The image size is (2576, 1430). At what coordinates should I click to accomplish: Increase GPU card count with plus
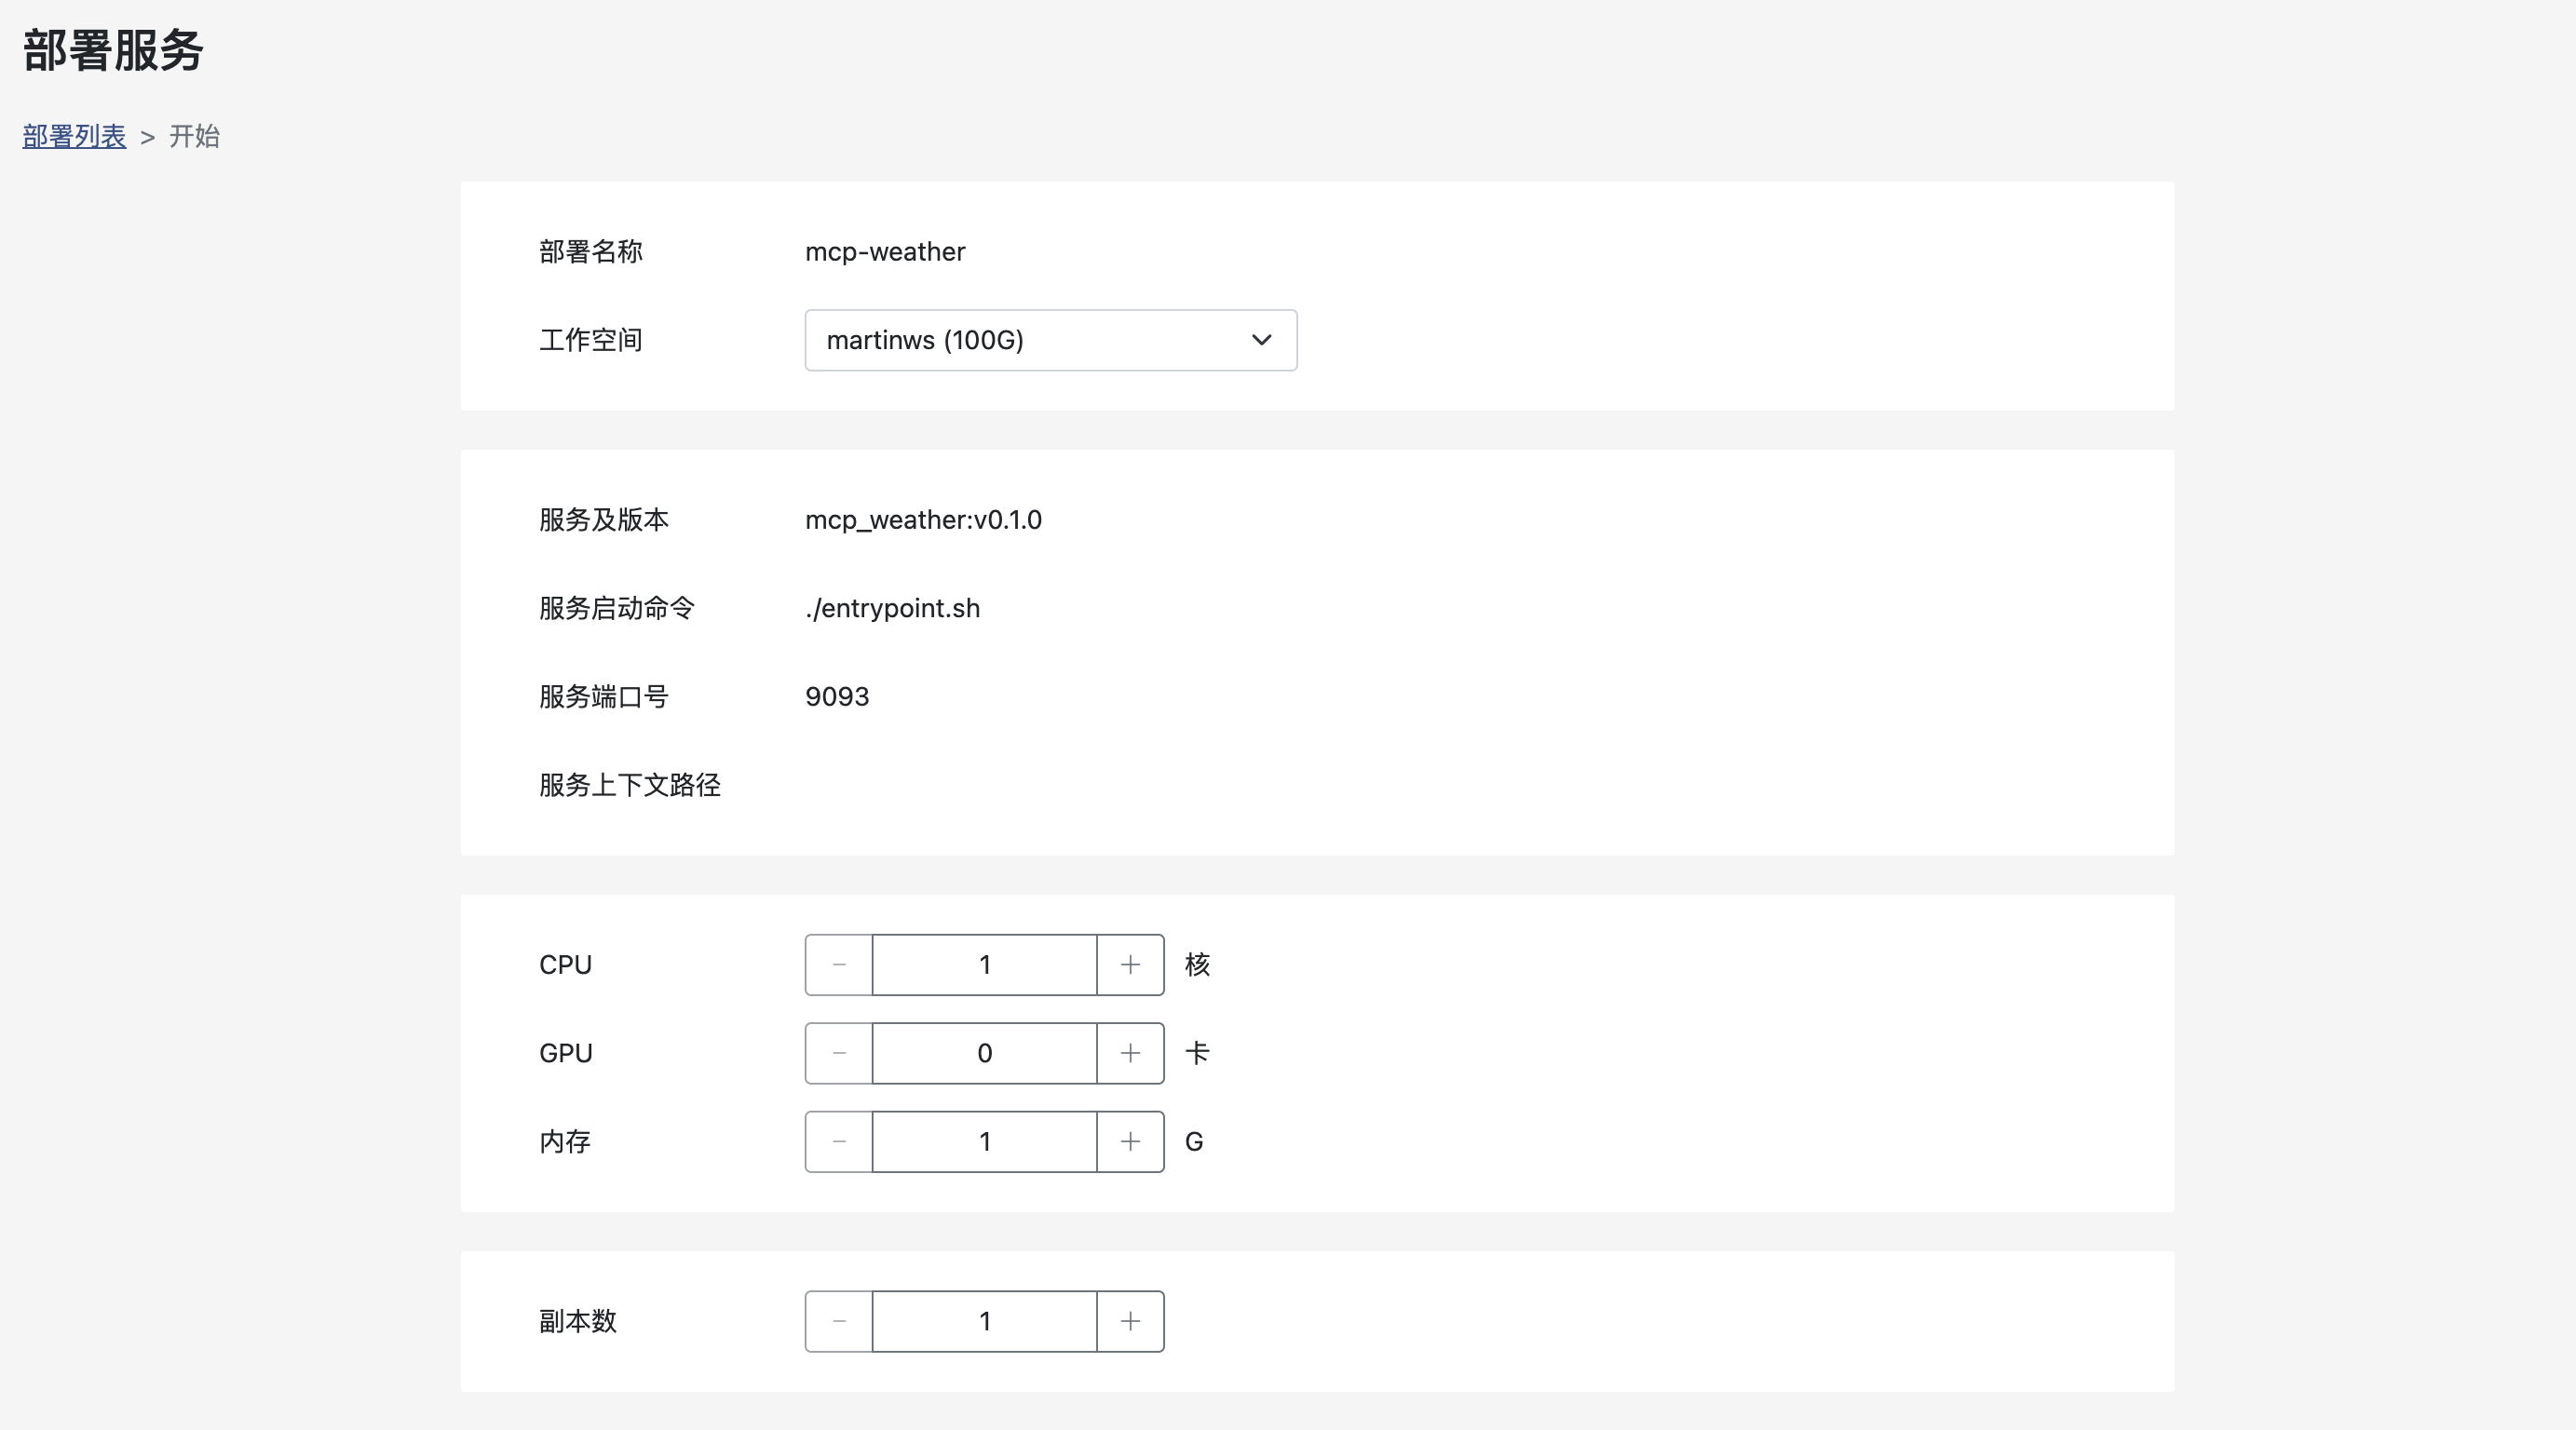pos(1130,1053)
